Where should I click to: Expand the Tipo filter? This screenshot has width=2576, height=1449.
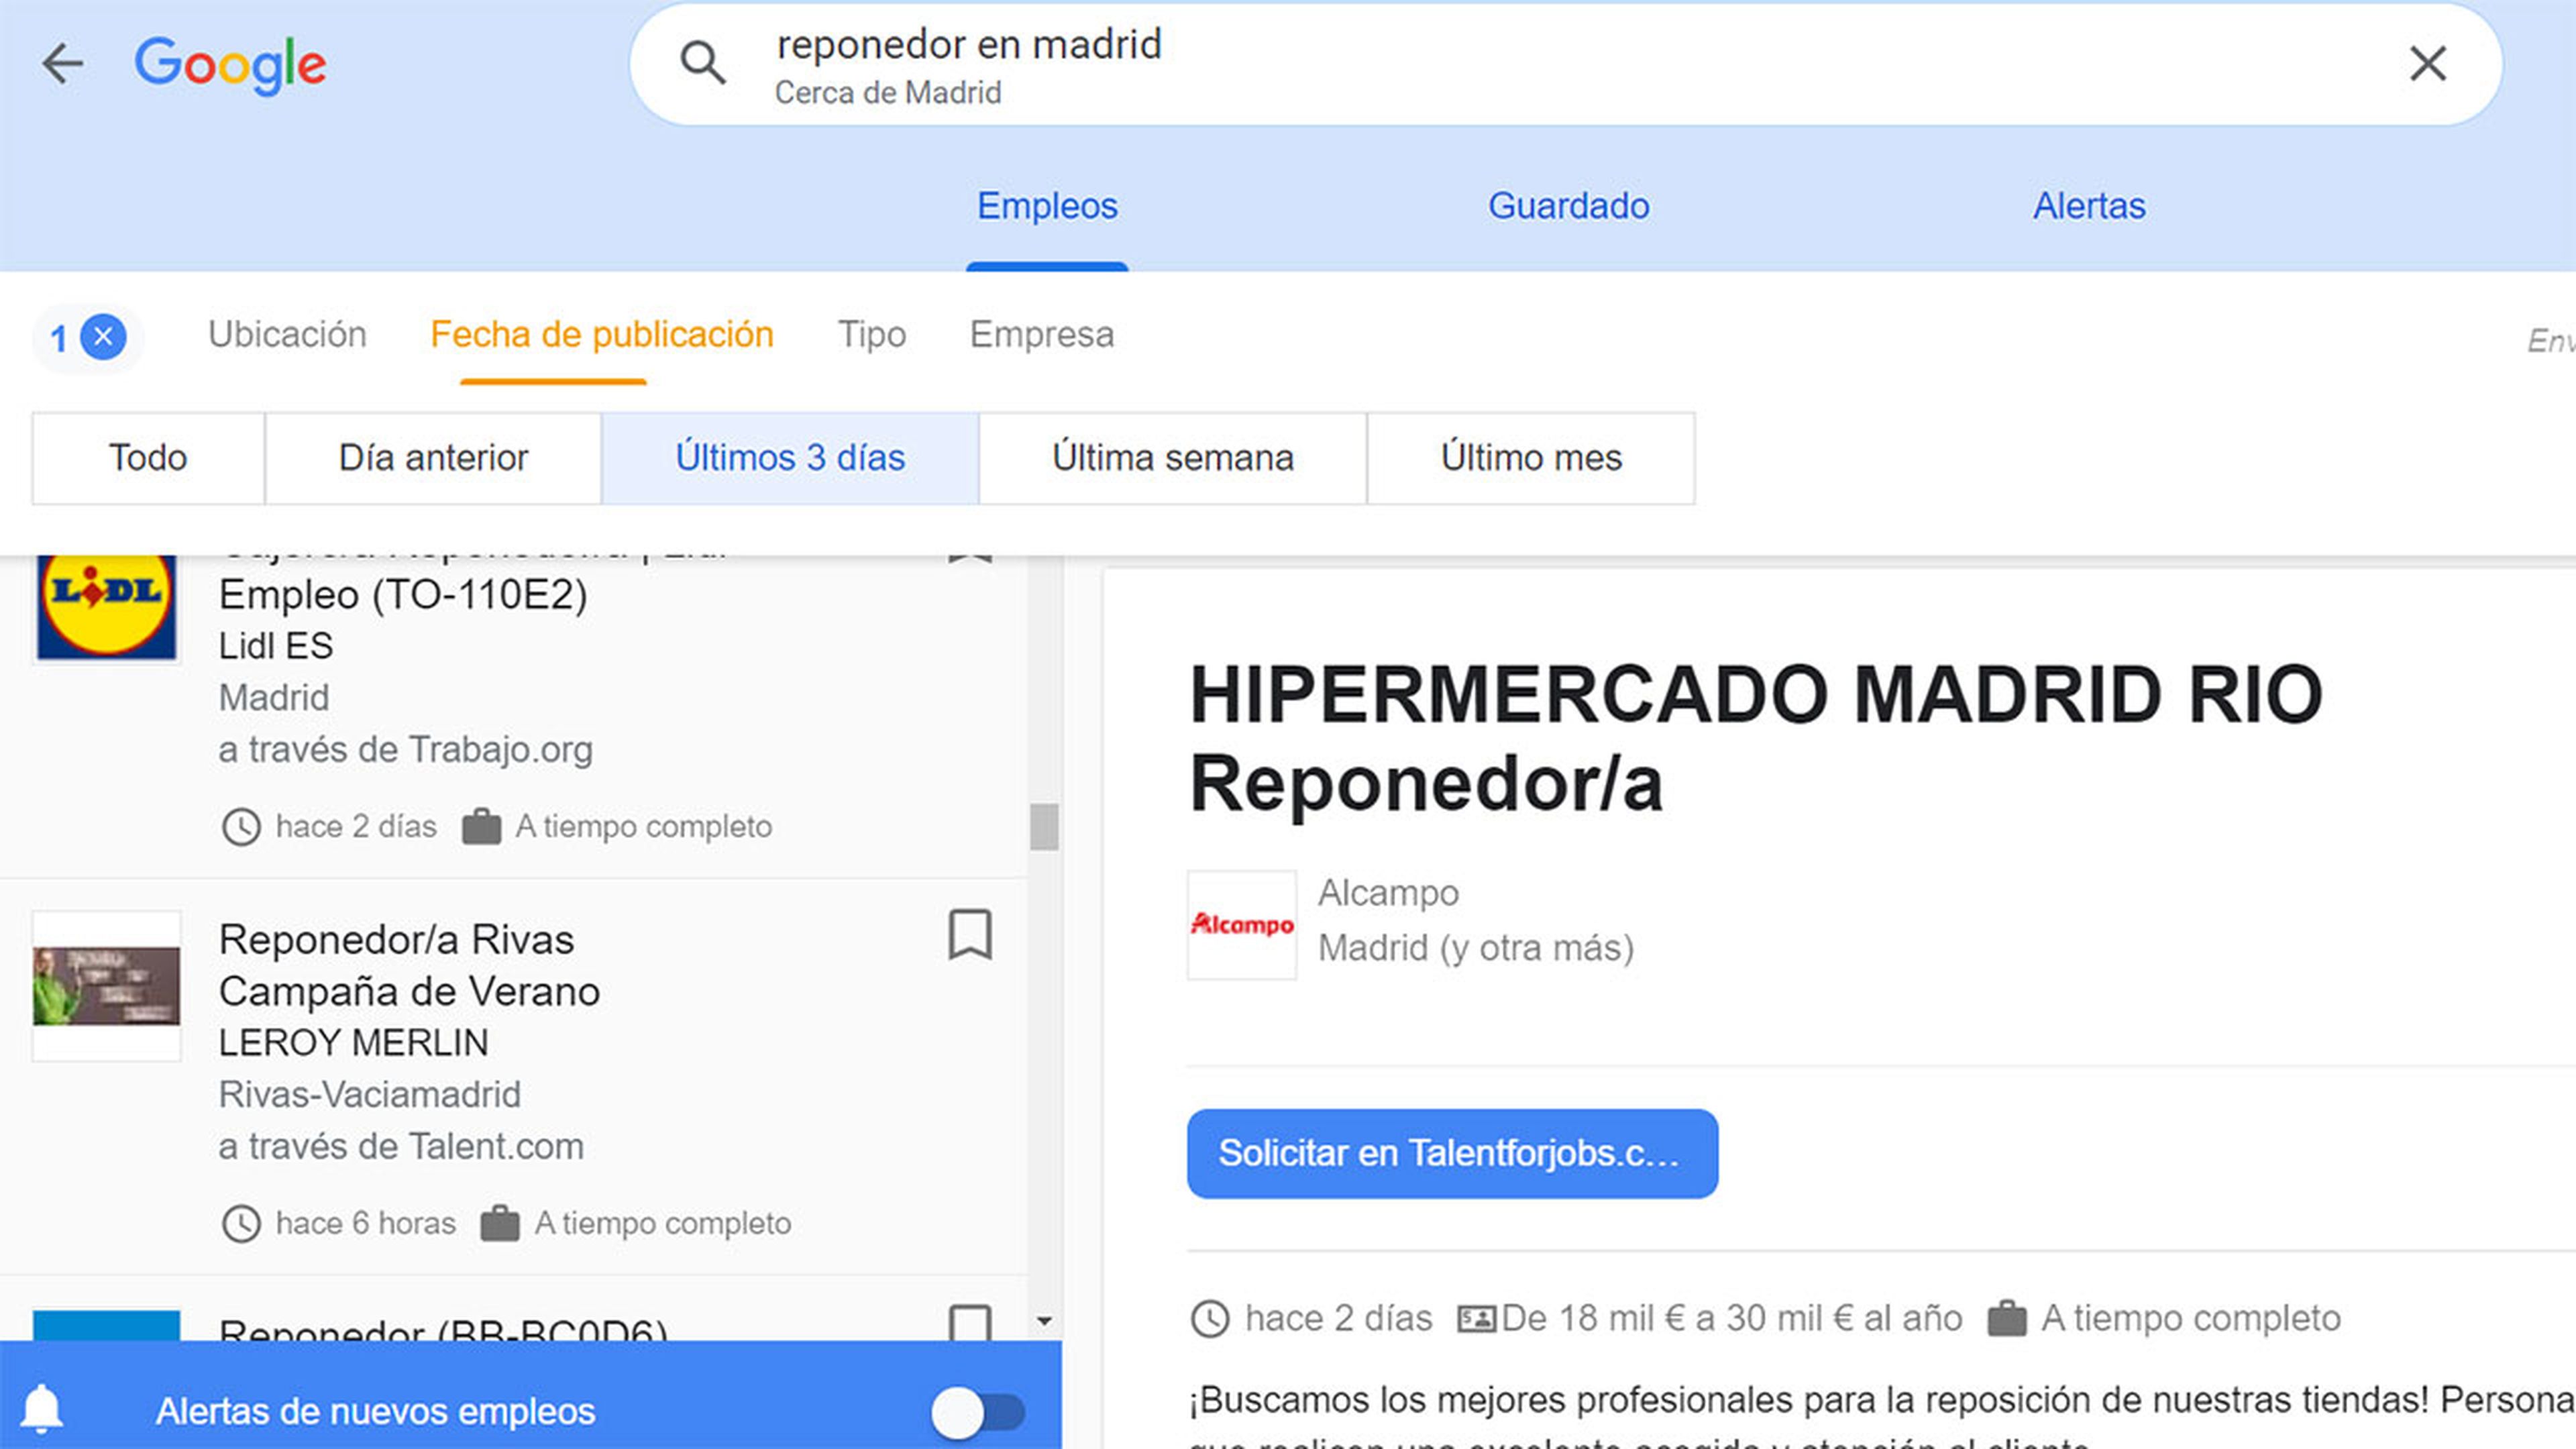[x=871, y=334]
